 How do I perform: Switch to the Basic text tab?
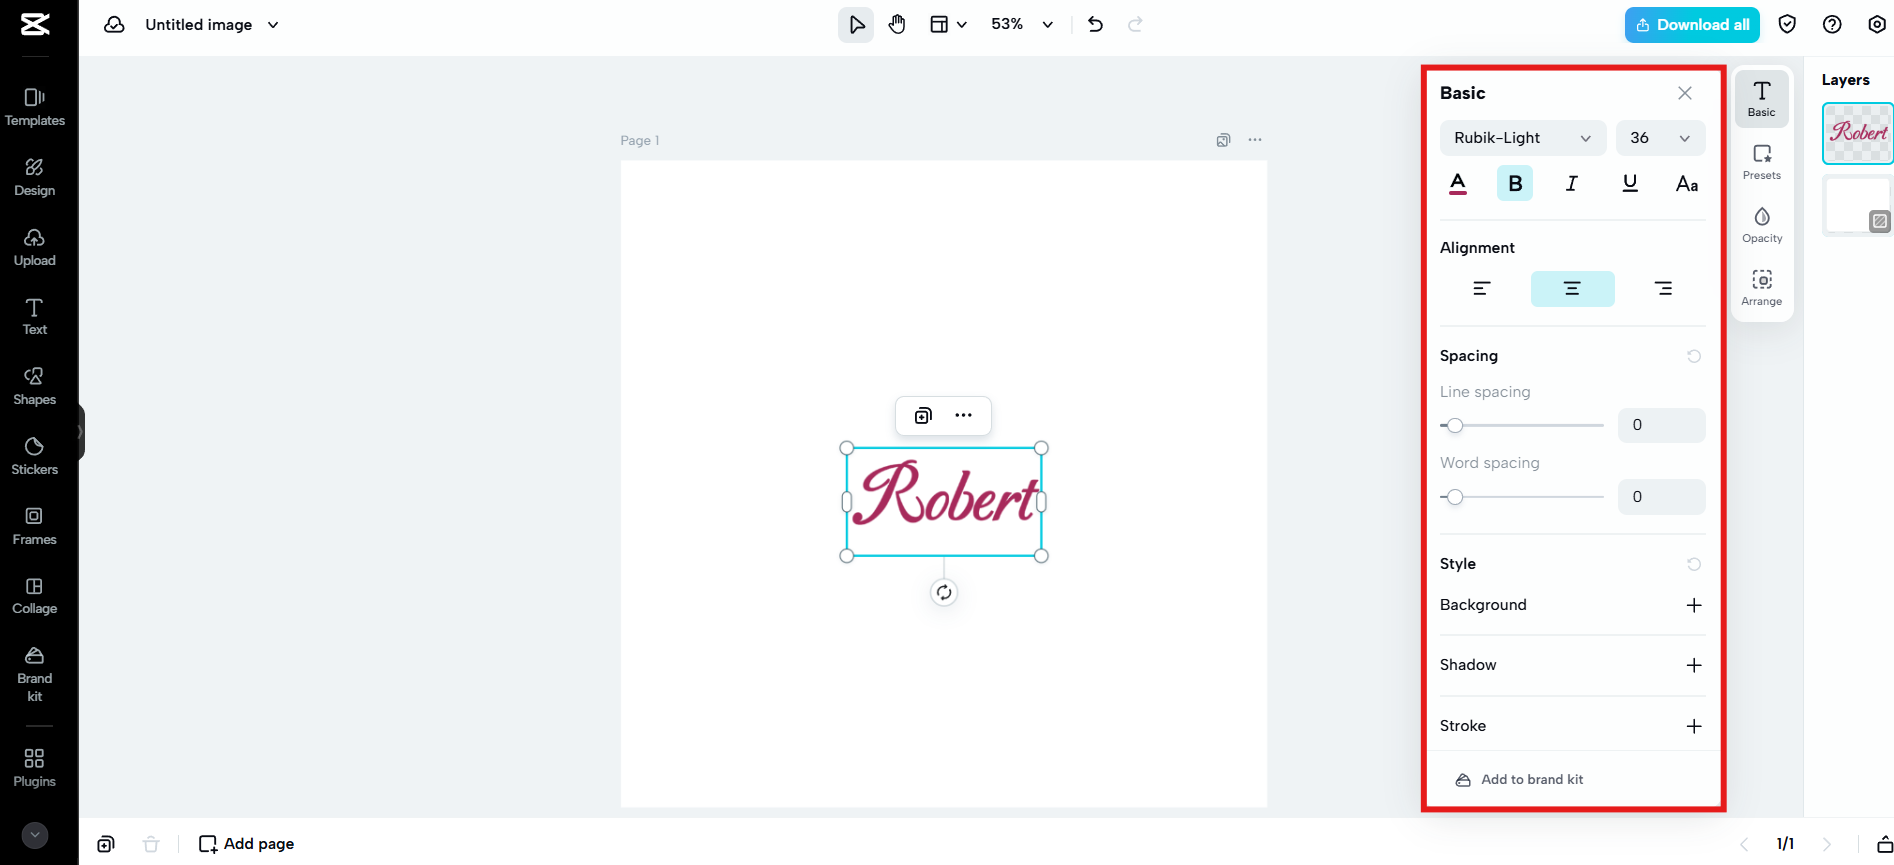(x=1762, y=99)
